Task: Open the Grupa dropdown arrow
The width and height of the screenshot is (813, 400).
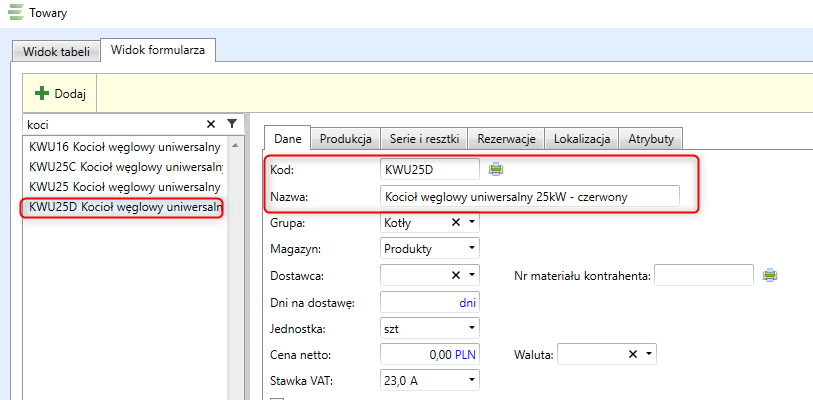Action: [x=471, y=222]
